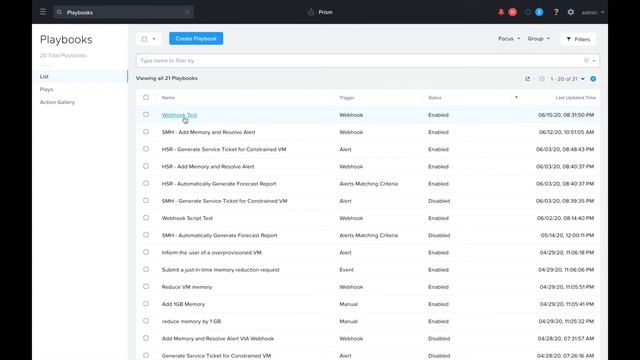Open Webhook Script Test playbook
Viewport: 640px width, 360px height.
(187, 218)
